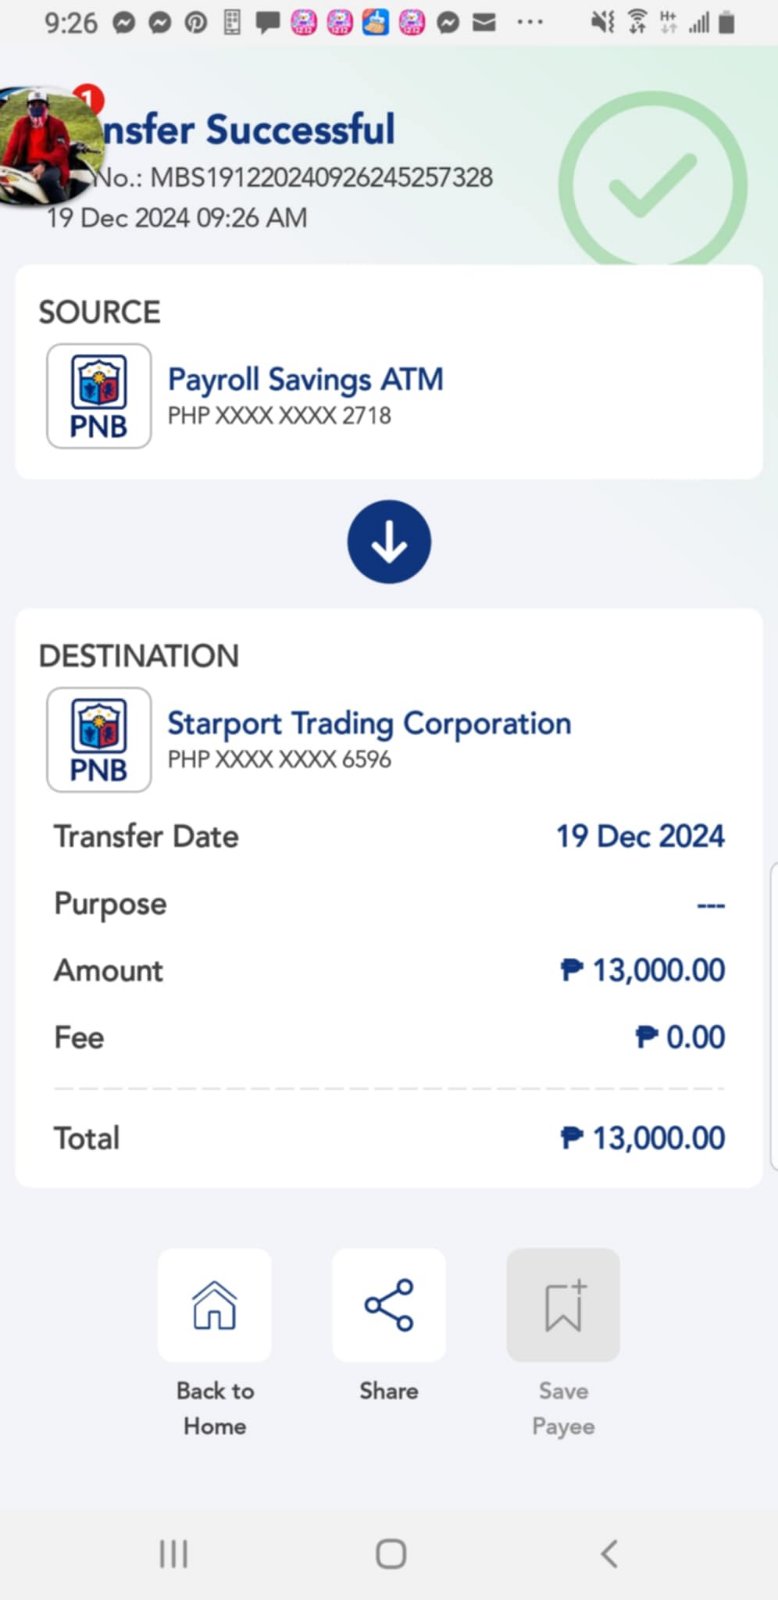Tap the PNB logo in Source card

99,396
